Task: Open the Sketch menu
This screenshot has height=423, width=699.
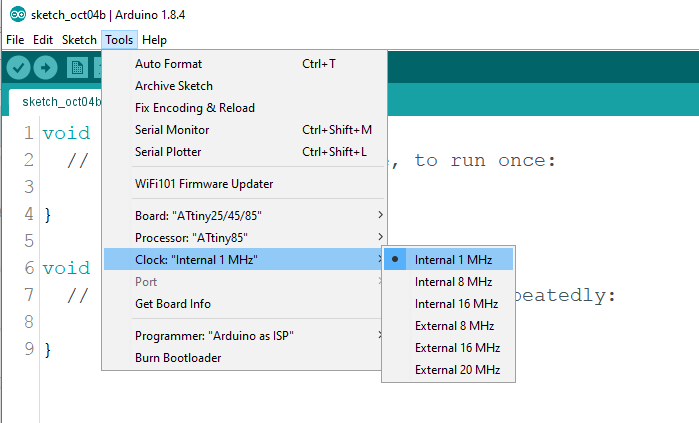Action: (79, 40)
